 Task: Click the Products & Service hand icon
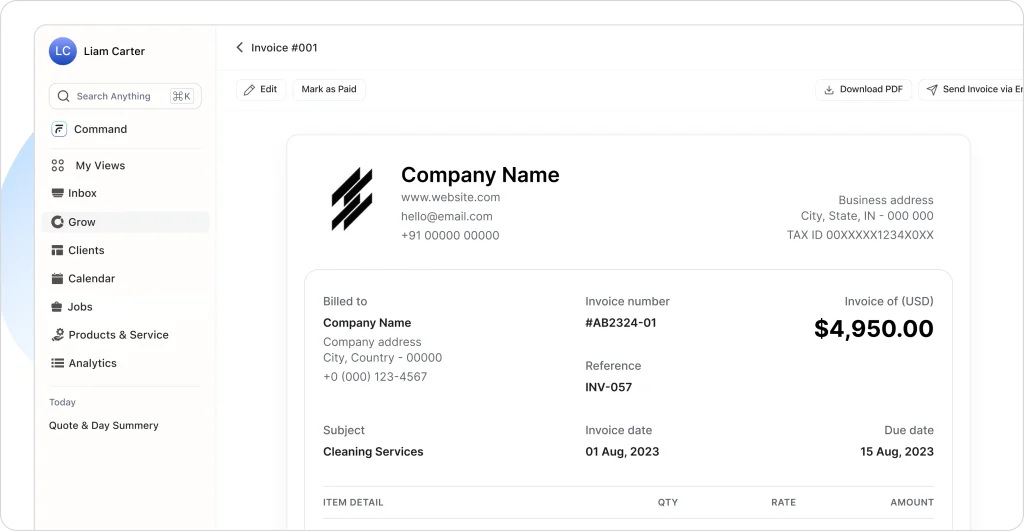tap(57, 334)
